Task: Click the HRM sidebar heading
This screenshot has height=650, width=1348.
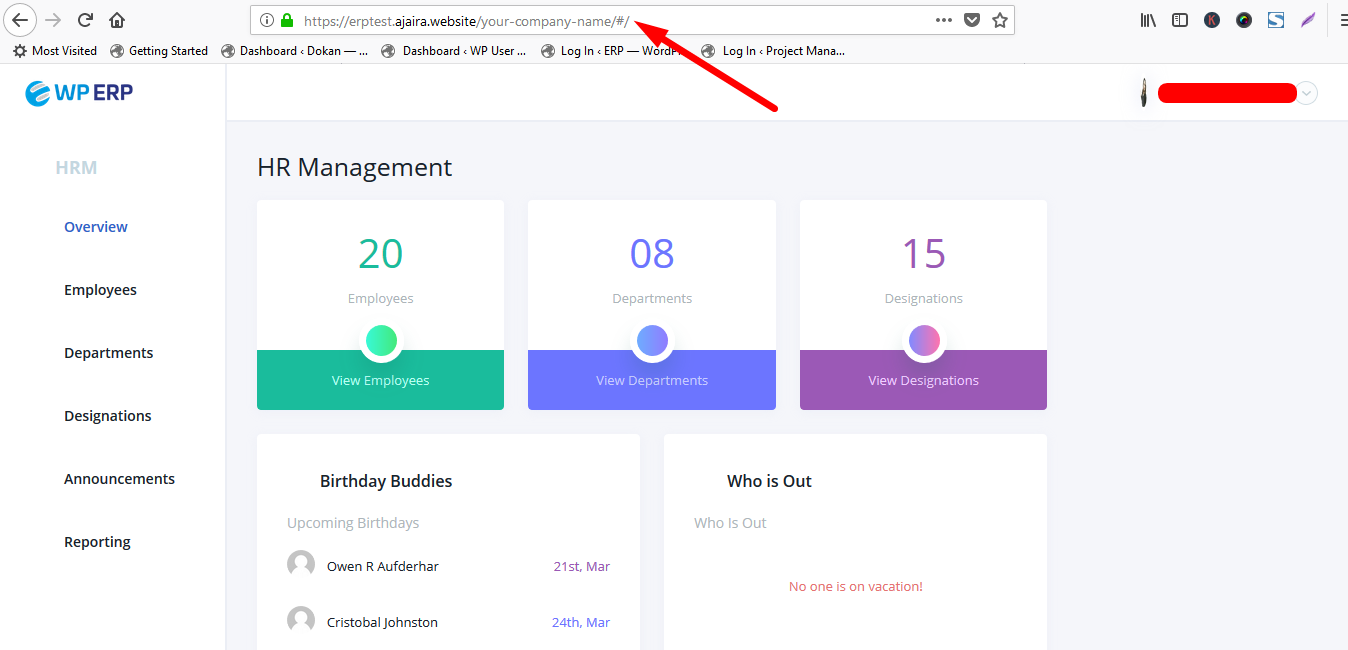Action: coord(76,168)
